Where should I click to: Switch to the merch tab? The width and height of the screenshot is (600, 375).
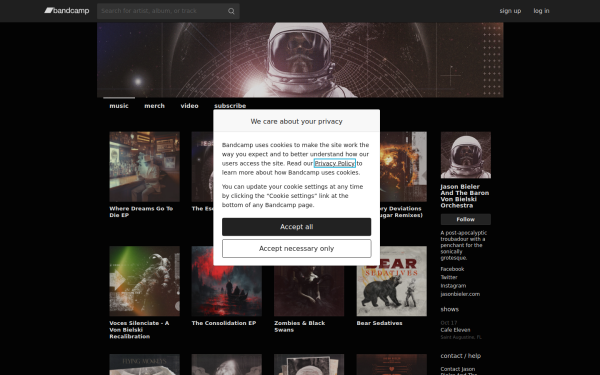coord(155,106)
